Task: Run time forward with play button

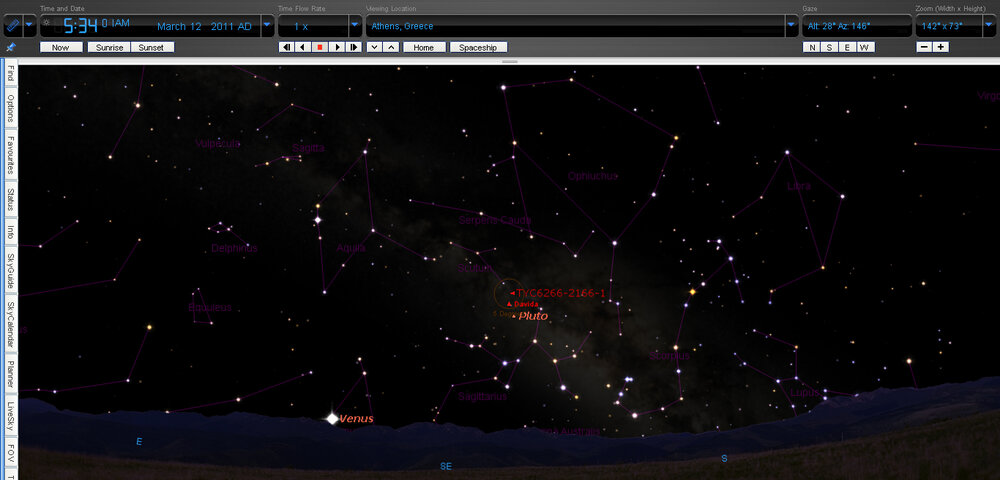Action: (337, 47)
